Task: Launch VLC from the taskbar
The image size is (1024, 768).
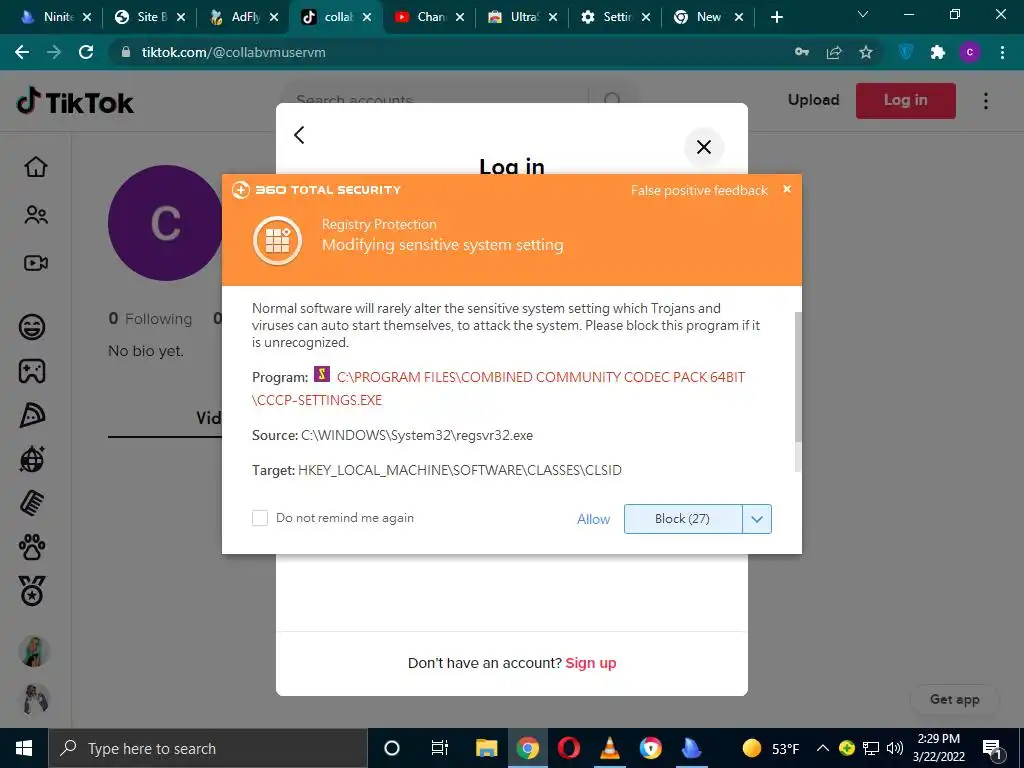Action: [x=610, y=748]
